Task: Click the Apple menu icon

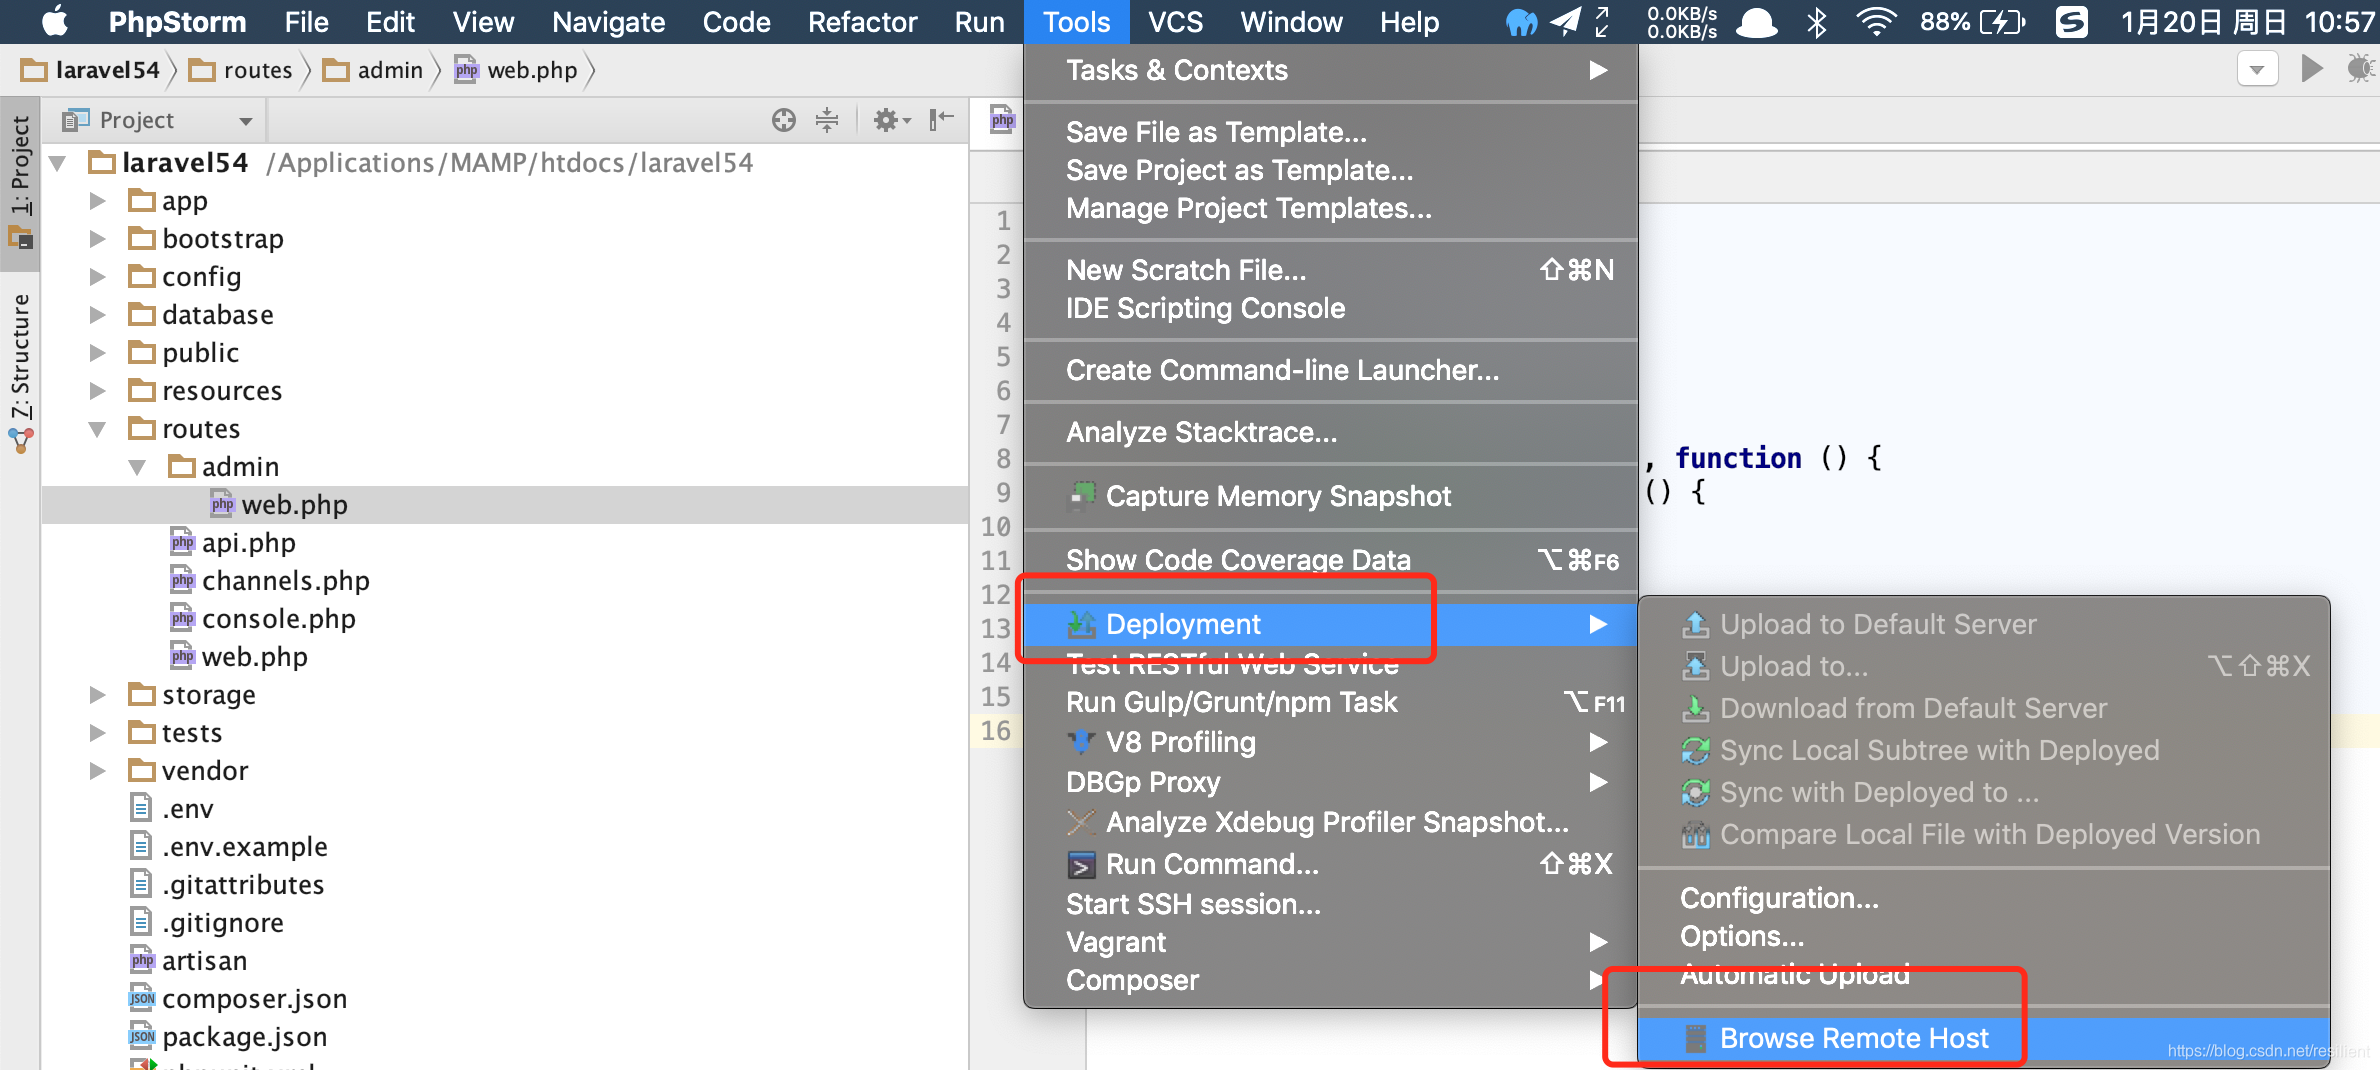Action: click(54, 21)
